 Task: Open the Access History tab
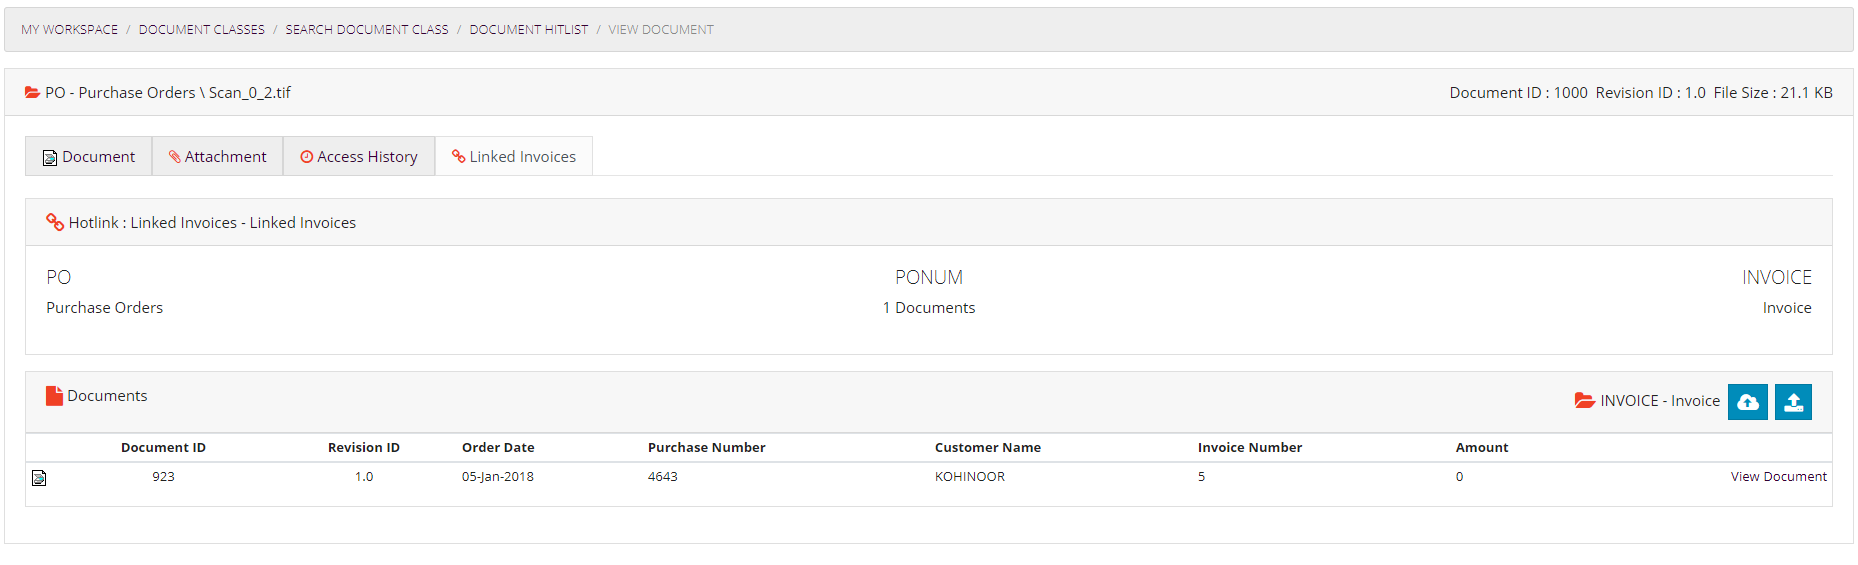pyautogui.click(x=359, y=156)
